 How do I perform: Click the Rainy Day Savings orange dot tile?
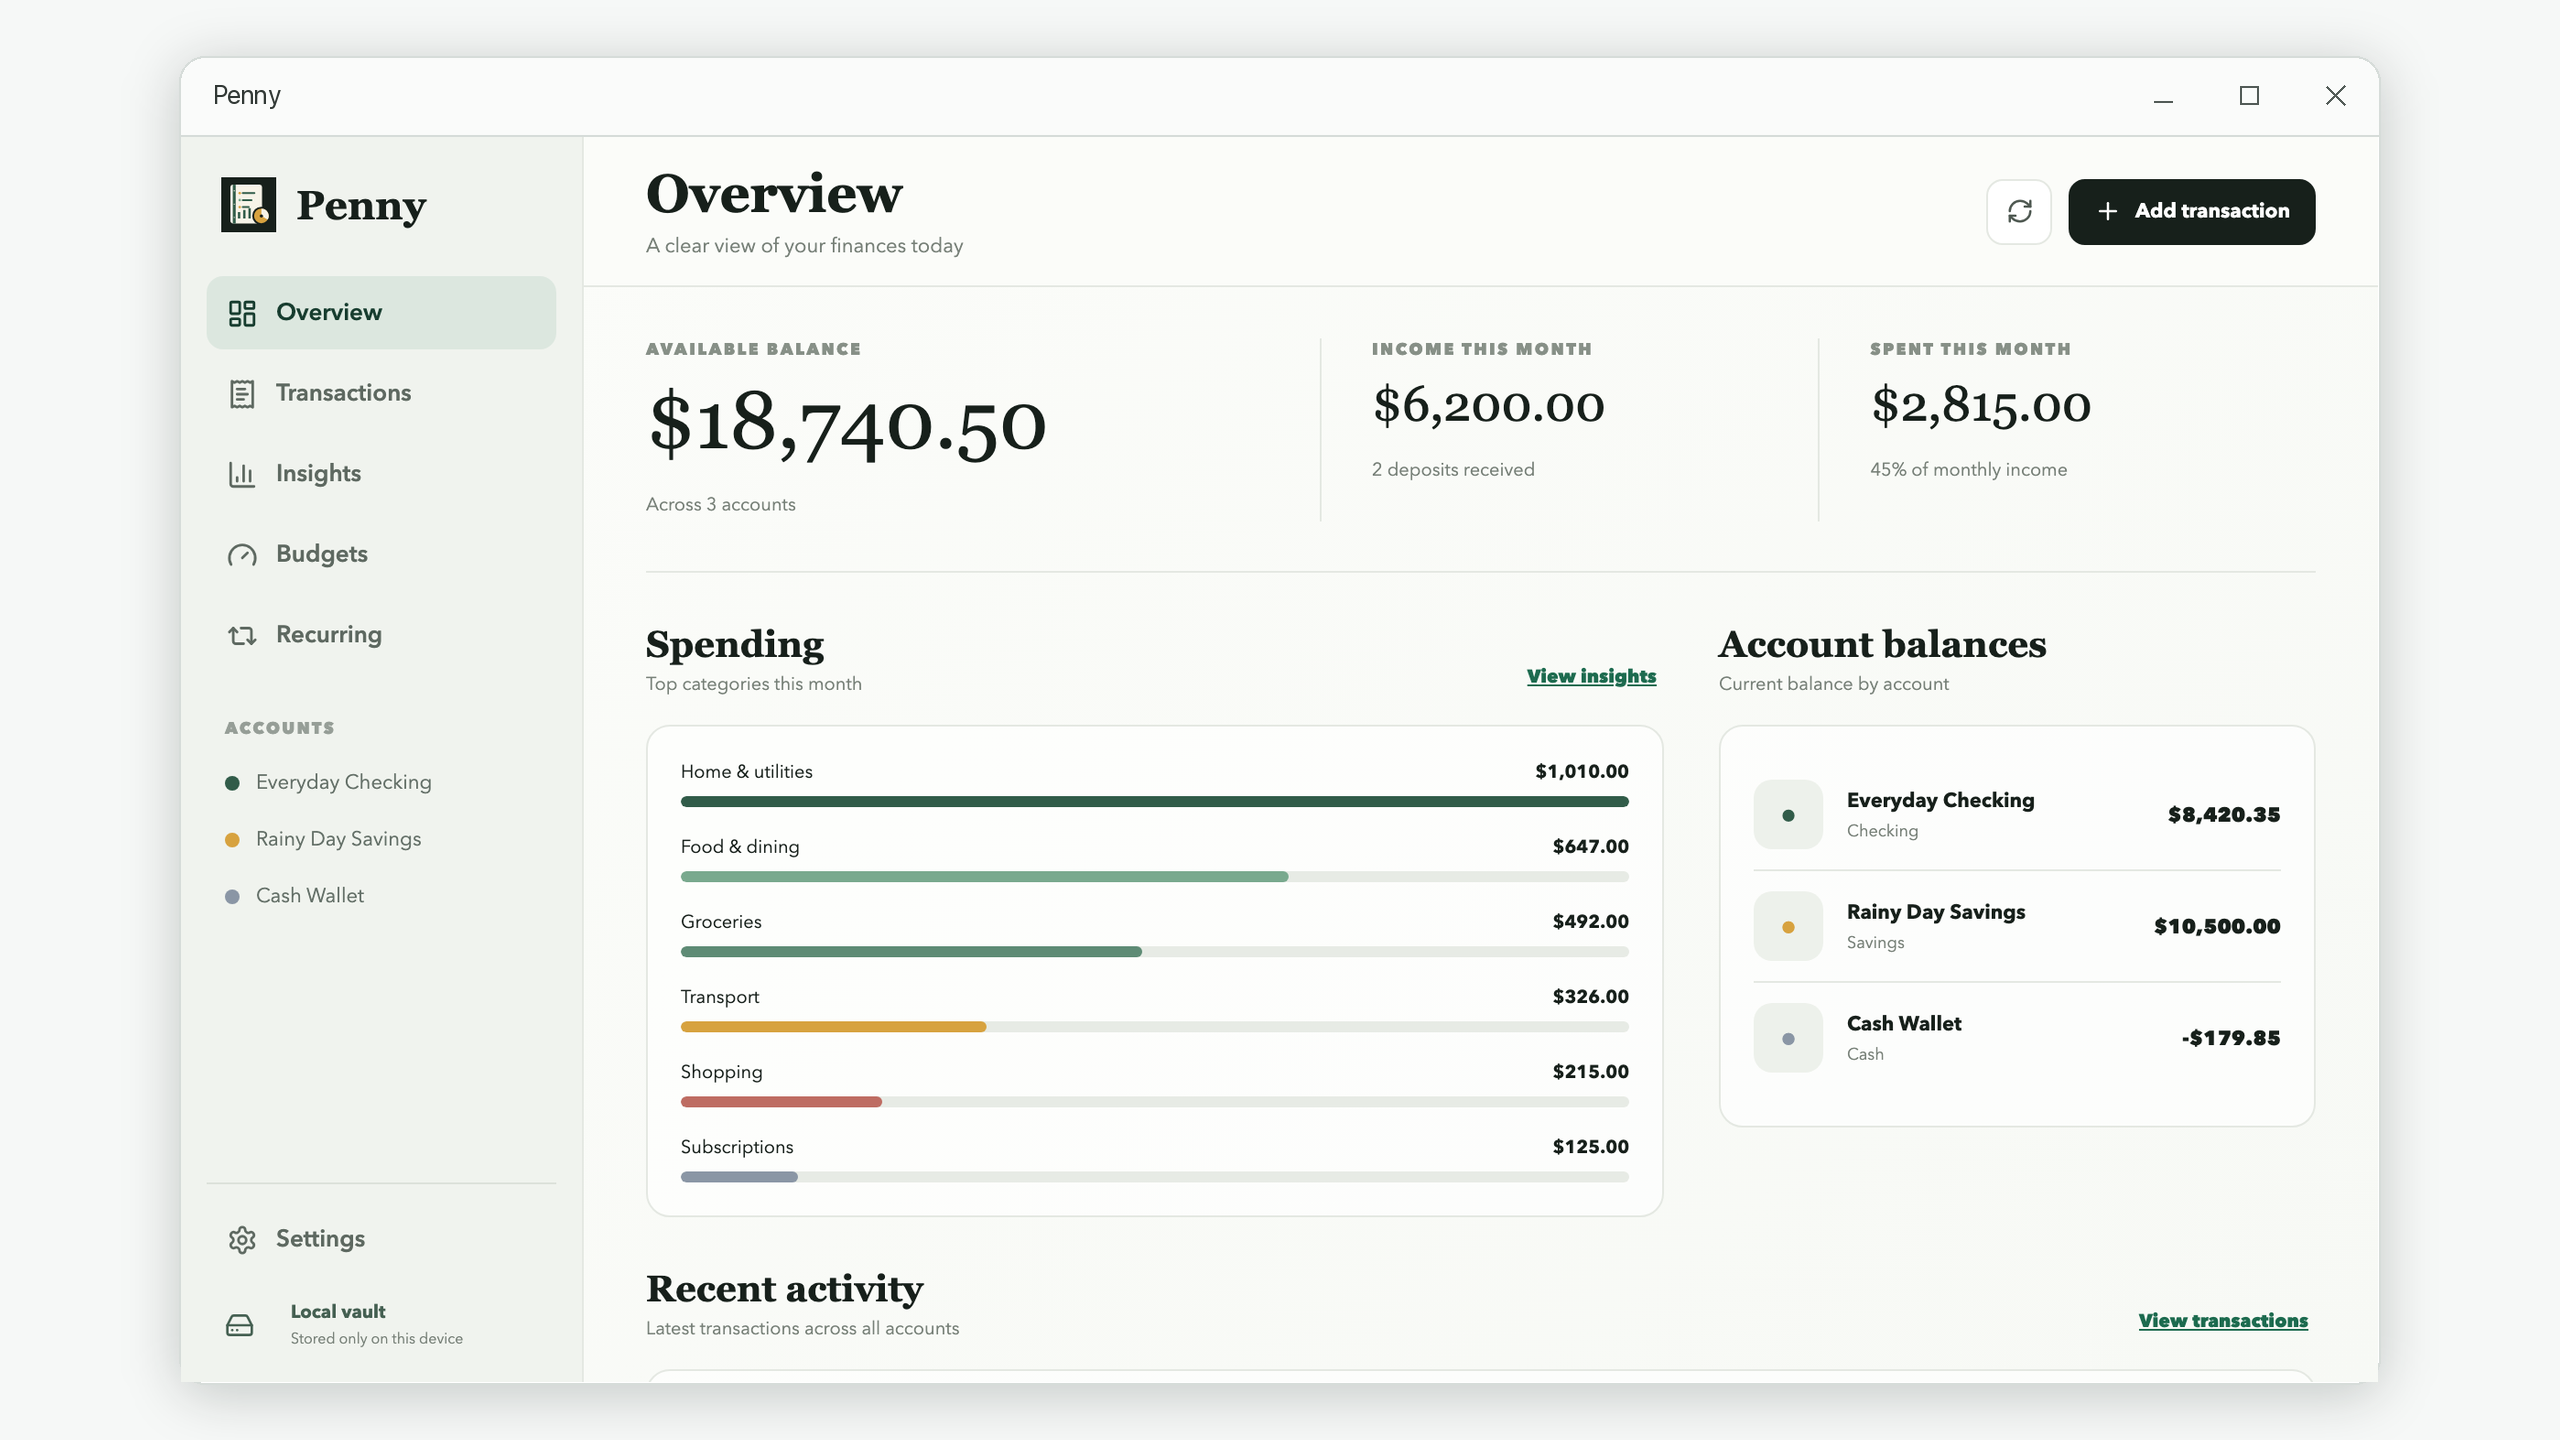click(1788, 927)
